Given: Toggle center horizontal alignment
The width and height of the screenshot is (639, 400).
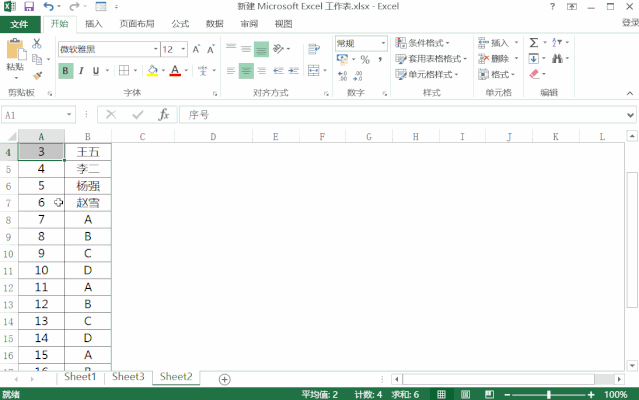Looking at the screenshot, I should pyautogui.click(x=246, y=71).
